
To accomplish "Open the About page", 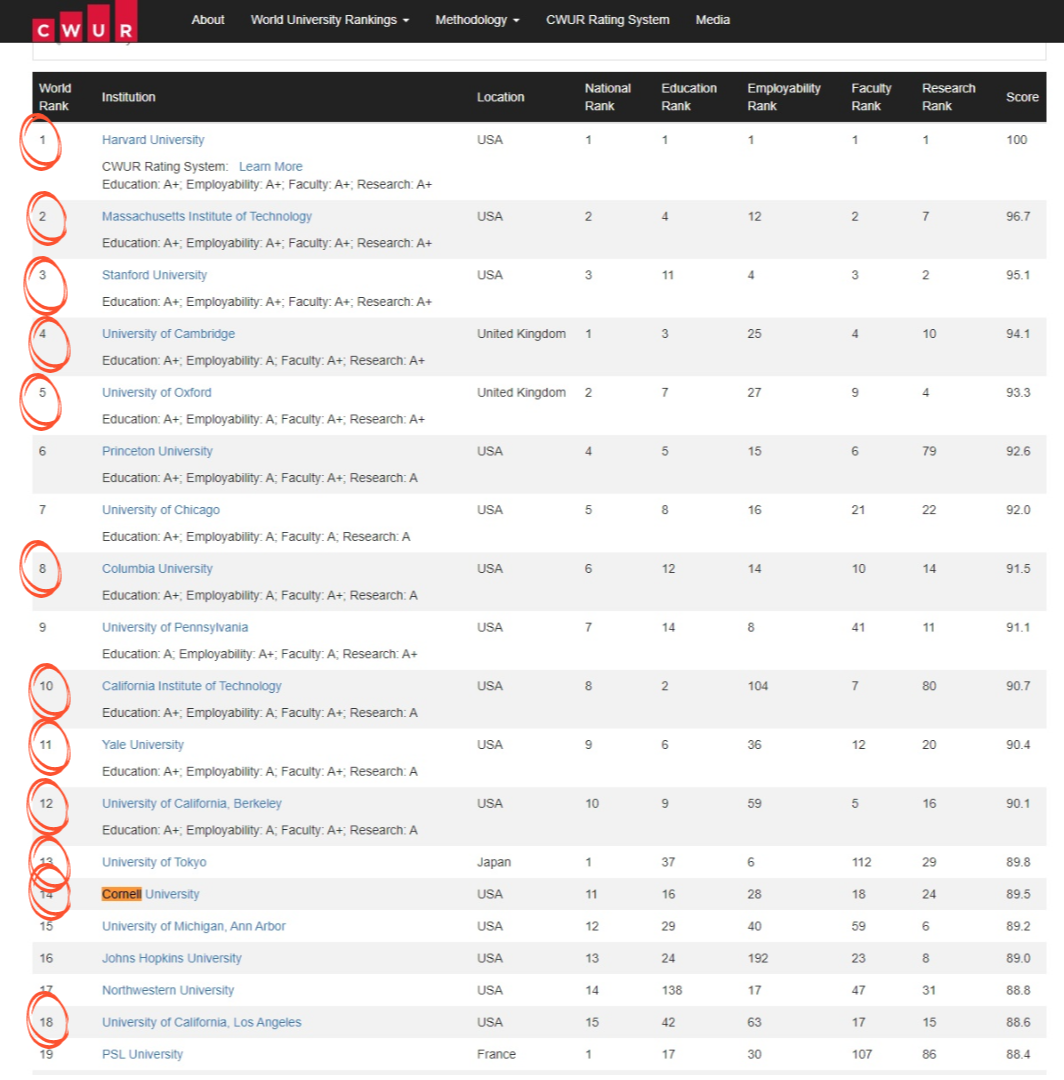I will pos(207,20).
